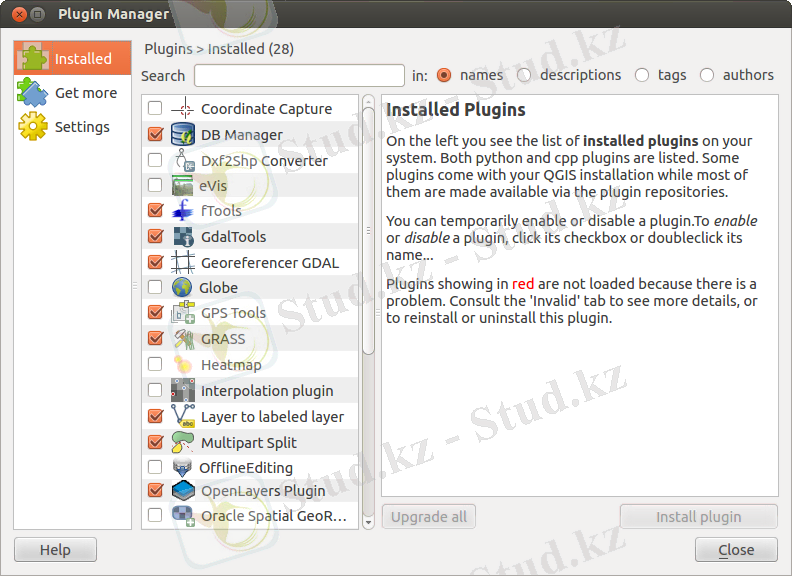Click the Get more puzzle pieces icon
Image resolution: width=792 pixels, height=576 pixels.
32,92
